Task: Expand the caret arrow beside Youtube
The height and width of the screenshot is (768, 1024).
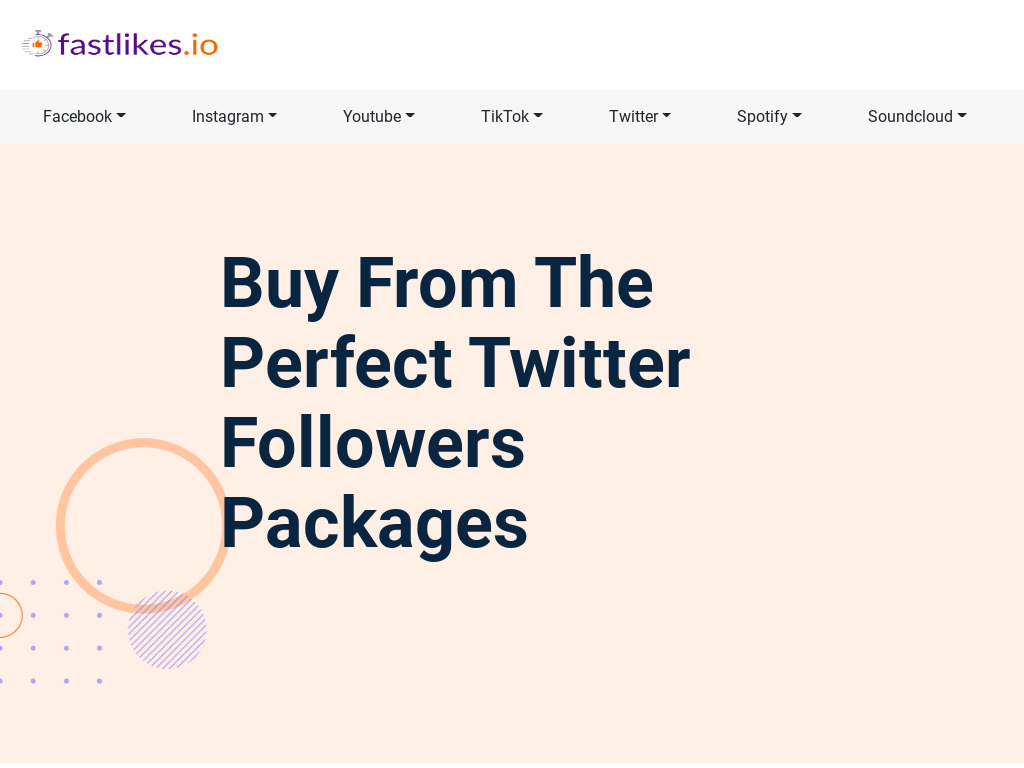Action: point(410,116)
